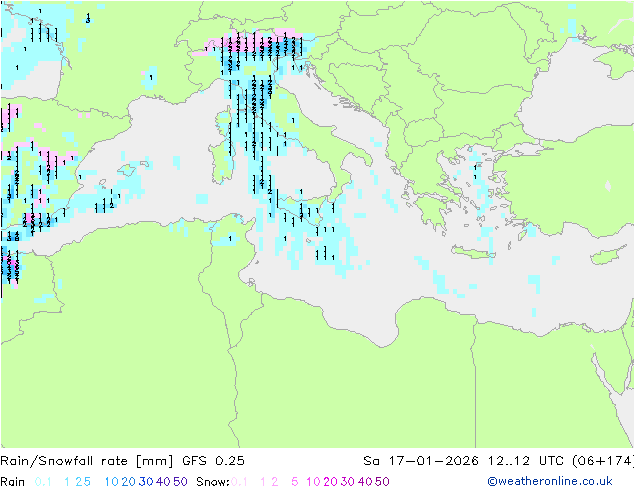Pick the Snow legend value 5

(295, 482)
